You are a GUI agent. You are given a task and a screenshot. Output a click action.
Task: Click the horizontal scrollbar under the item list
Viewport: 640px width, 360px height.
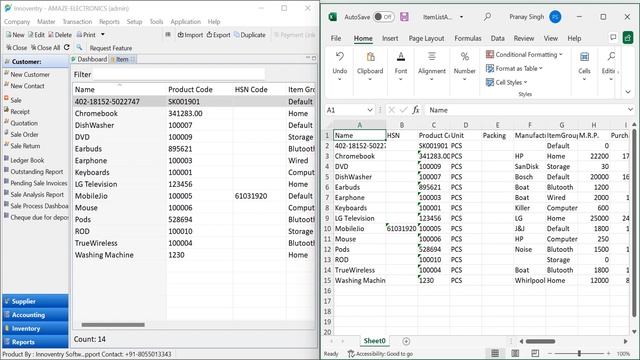(113, 325)
